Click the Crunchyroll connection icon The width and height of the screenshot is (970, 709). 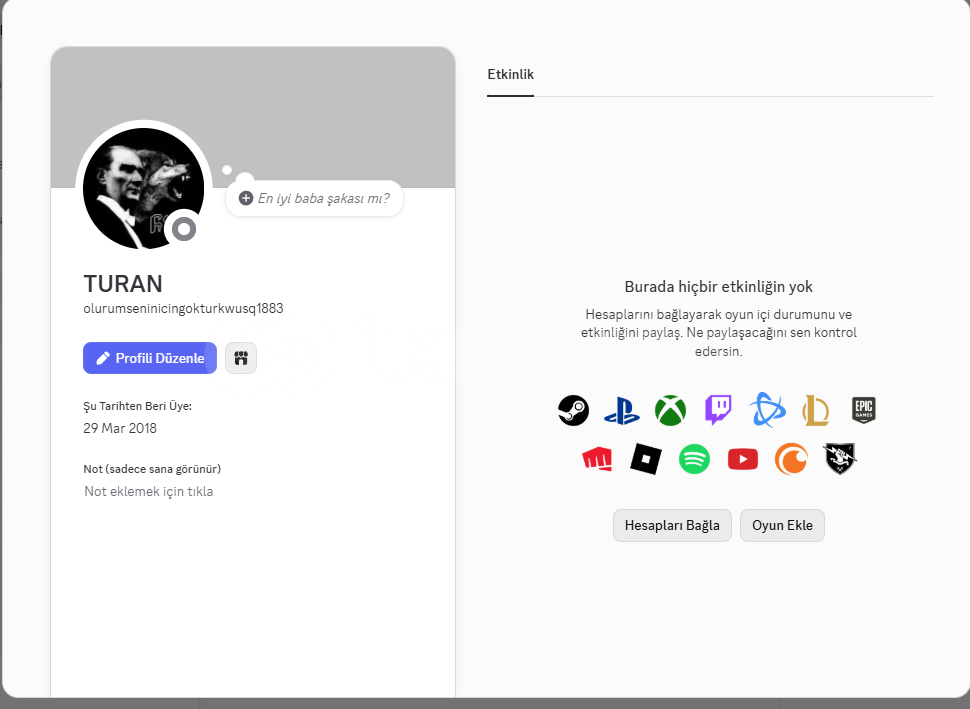[x=791, y=459]
